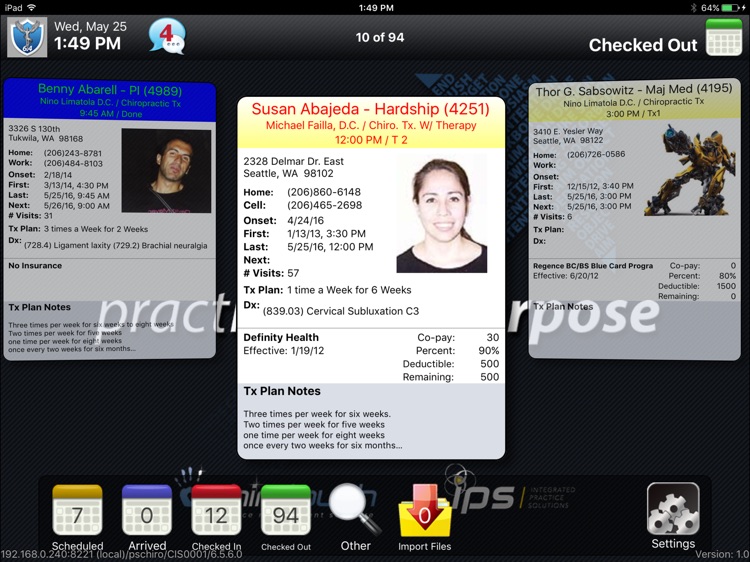Tap the server address text at bottom left

coord(121,554)
